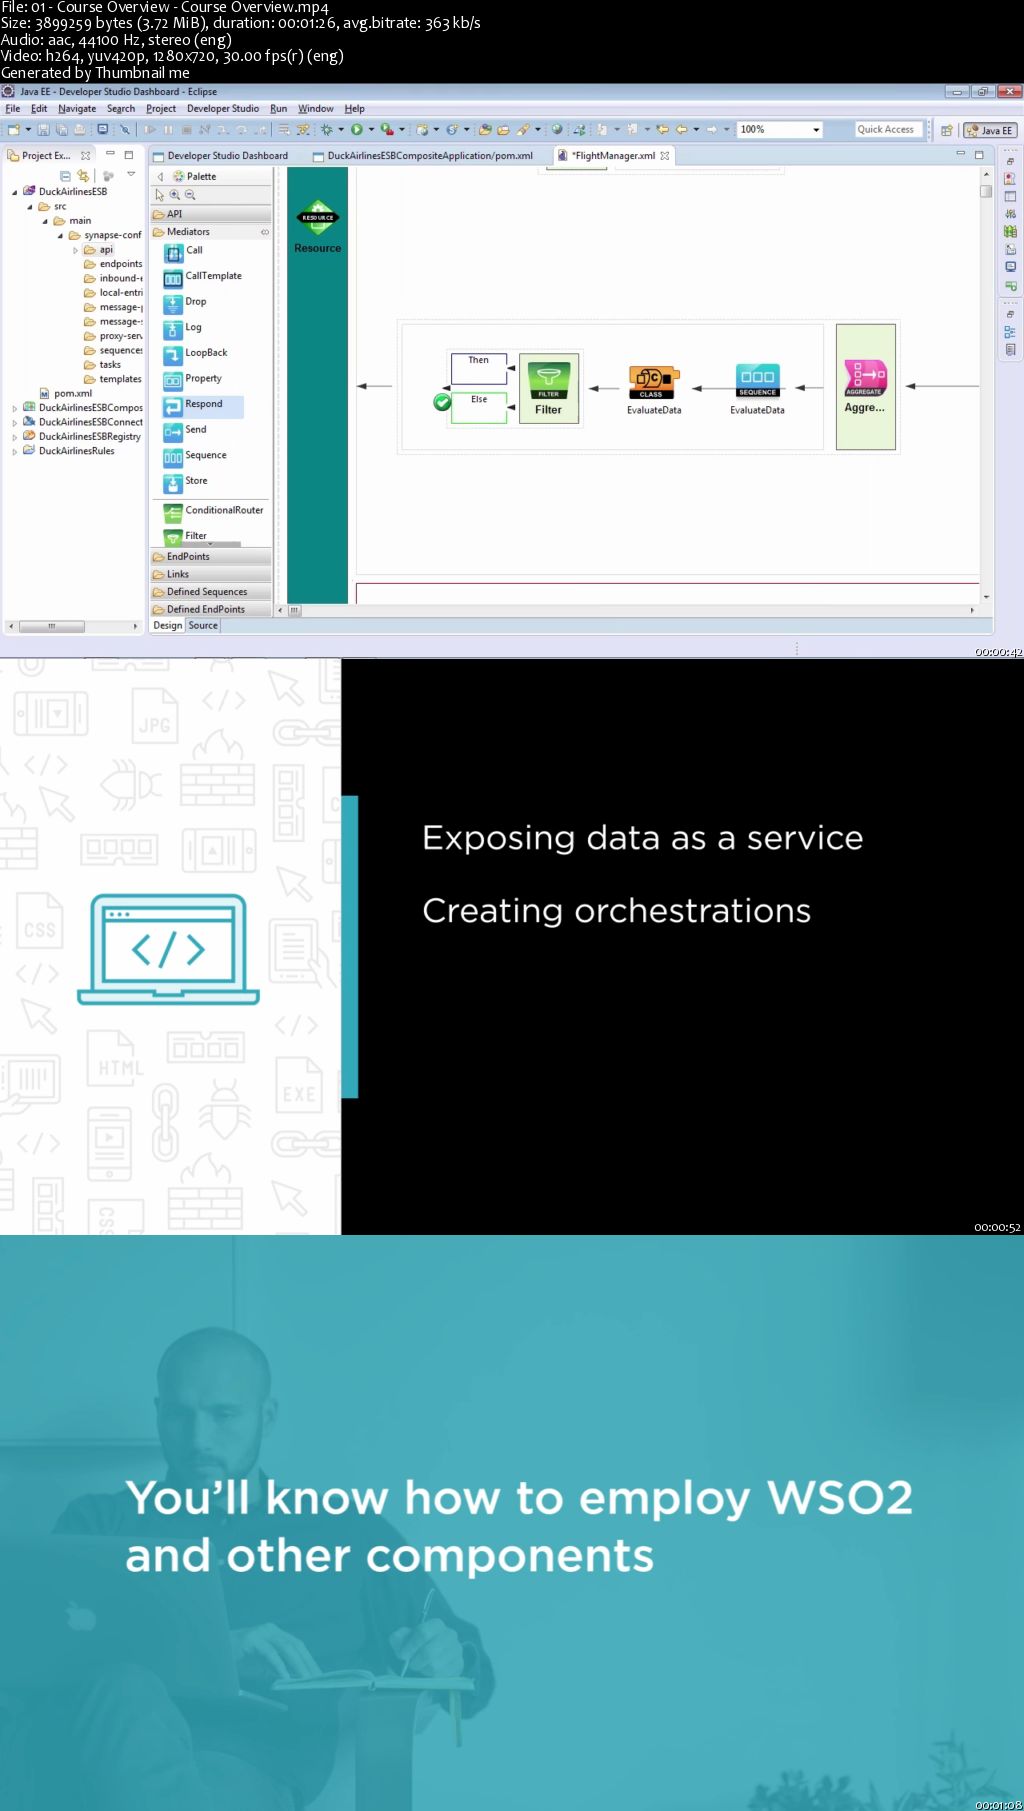
Task: Click the canvas vertical scrollbar thumb
Action: [986, 191]
